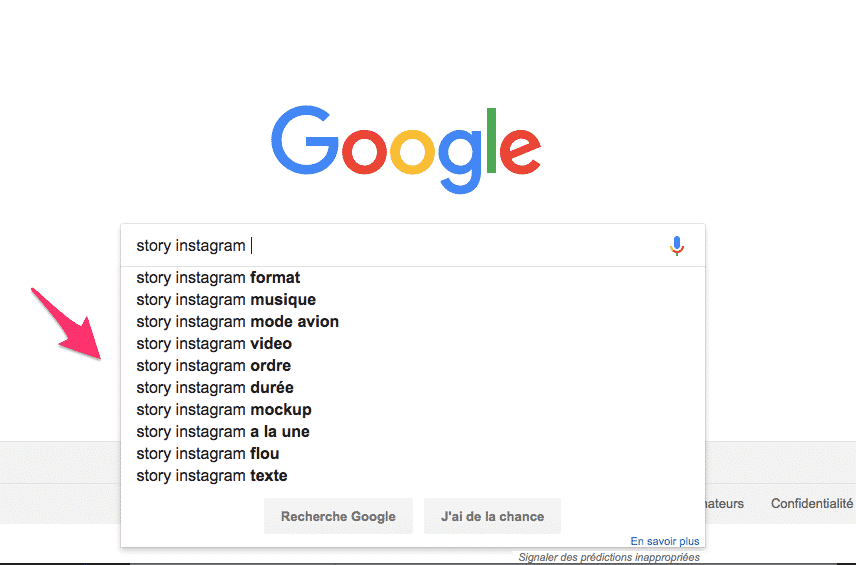Select the "story instagram video" suggestion
This screenshot has height=565, width=856.
pyautogui.click(x=214, y=344)
